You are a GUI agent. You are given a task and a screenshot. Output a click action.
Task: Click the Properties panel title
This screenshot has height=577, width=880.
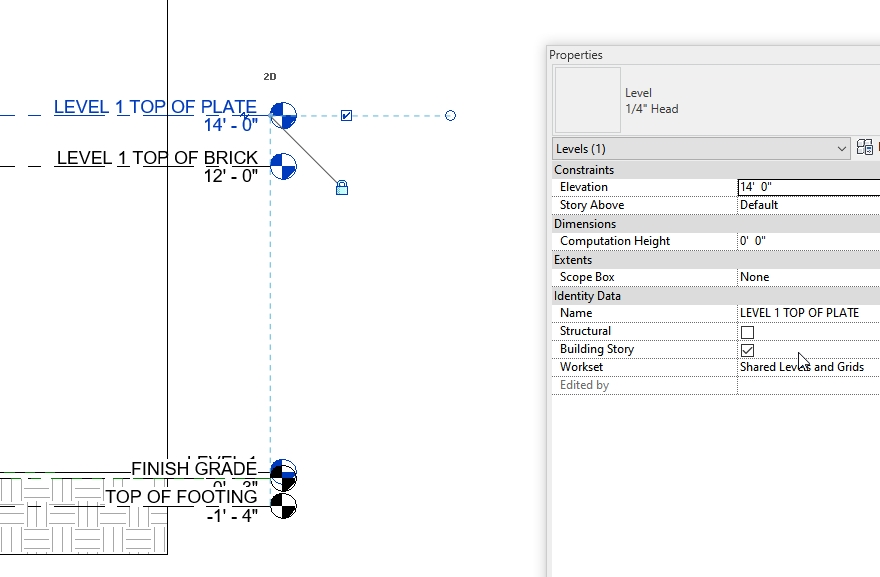576,55
